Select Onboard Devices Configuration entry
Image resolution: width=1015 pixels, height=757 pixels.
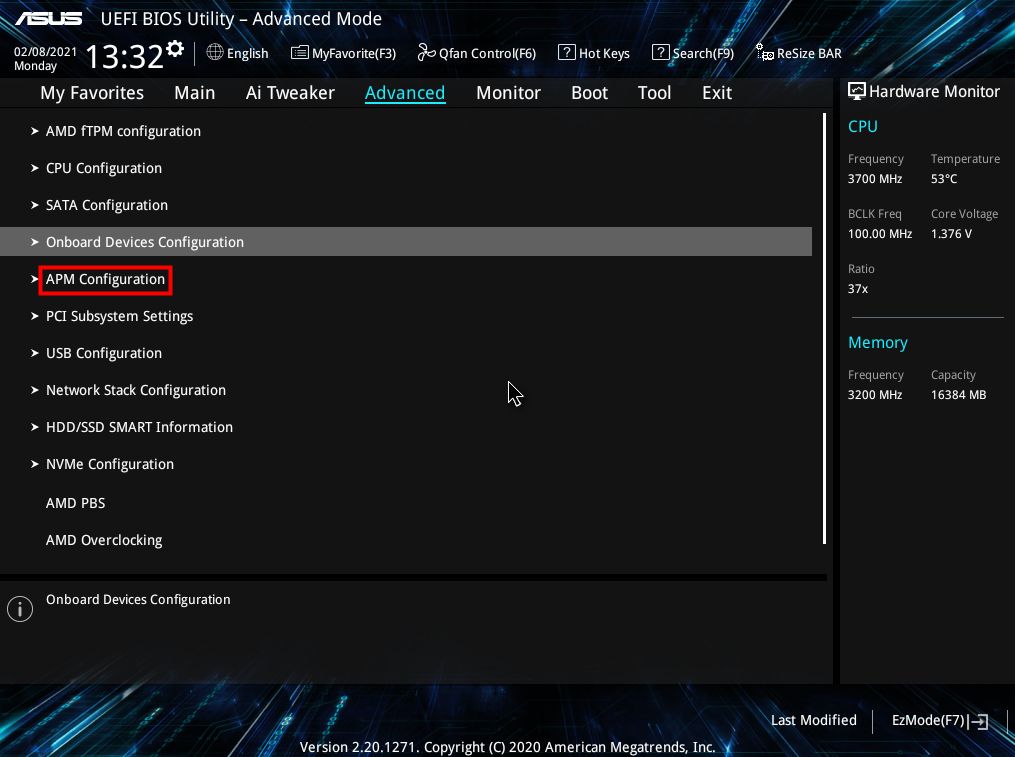click(x=406, y=242)
